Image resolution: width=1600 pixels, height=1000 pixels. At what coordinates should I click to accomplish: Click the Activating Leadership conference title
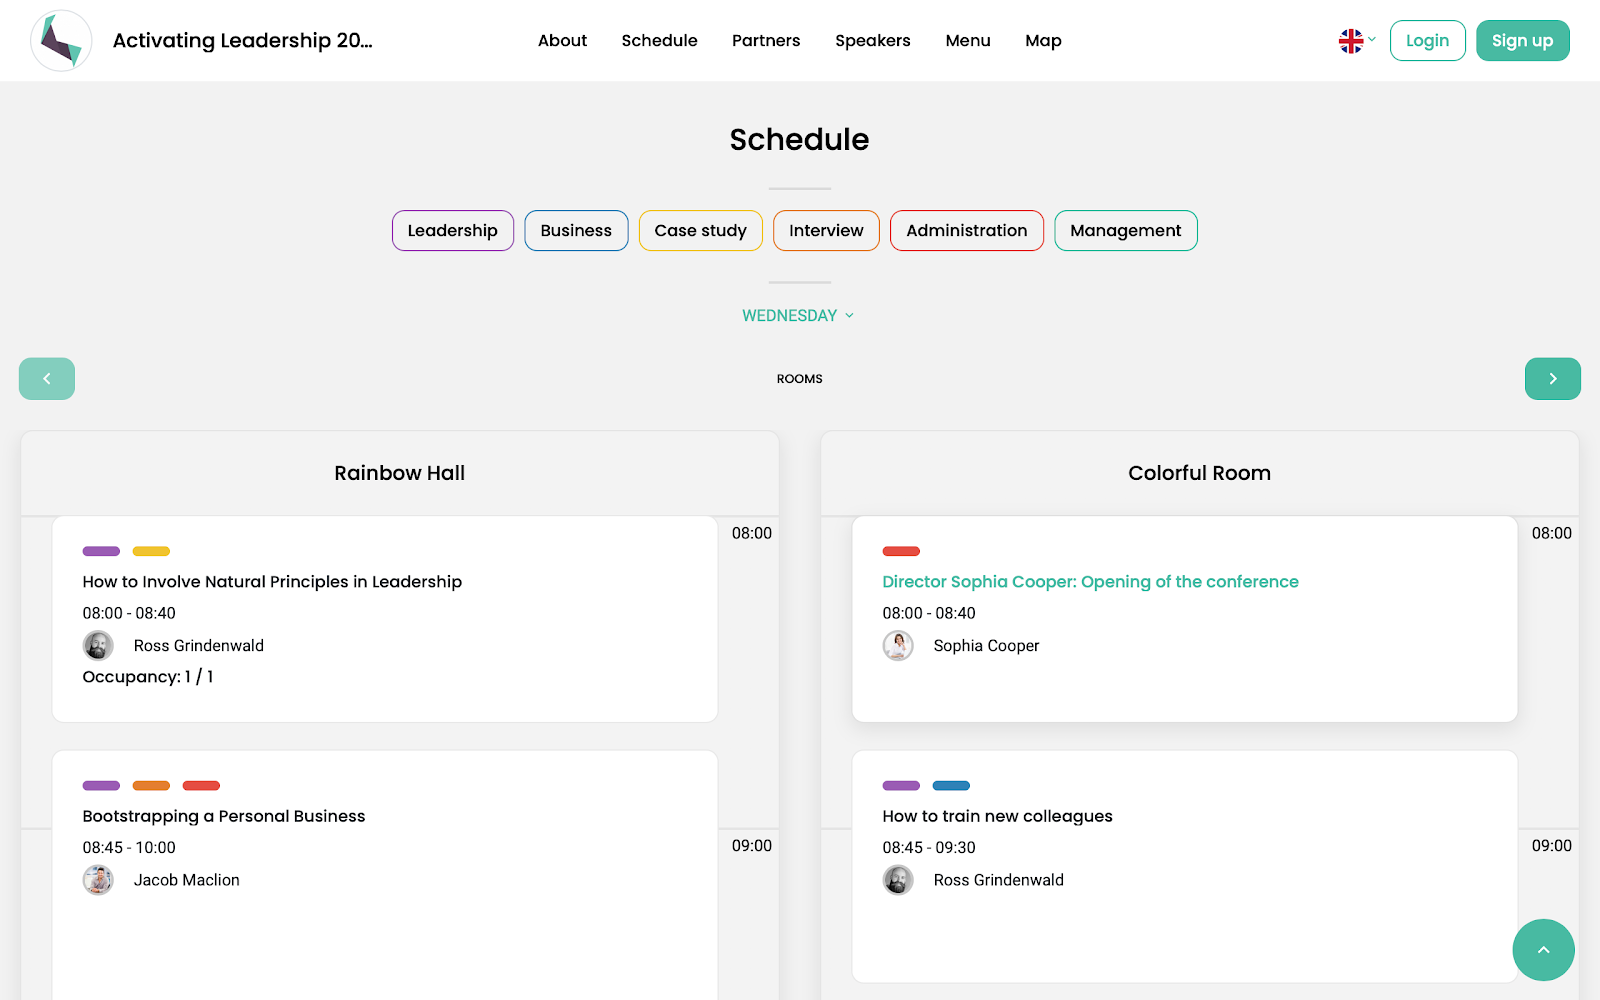click(x=242, y=41)
